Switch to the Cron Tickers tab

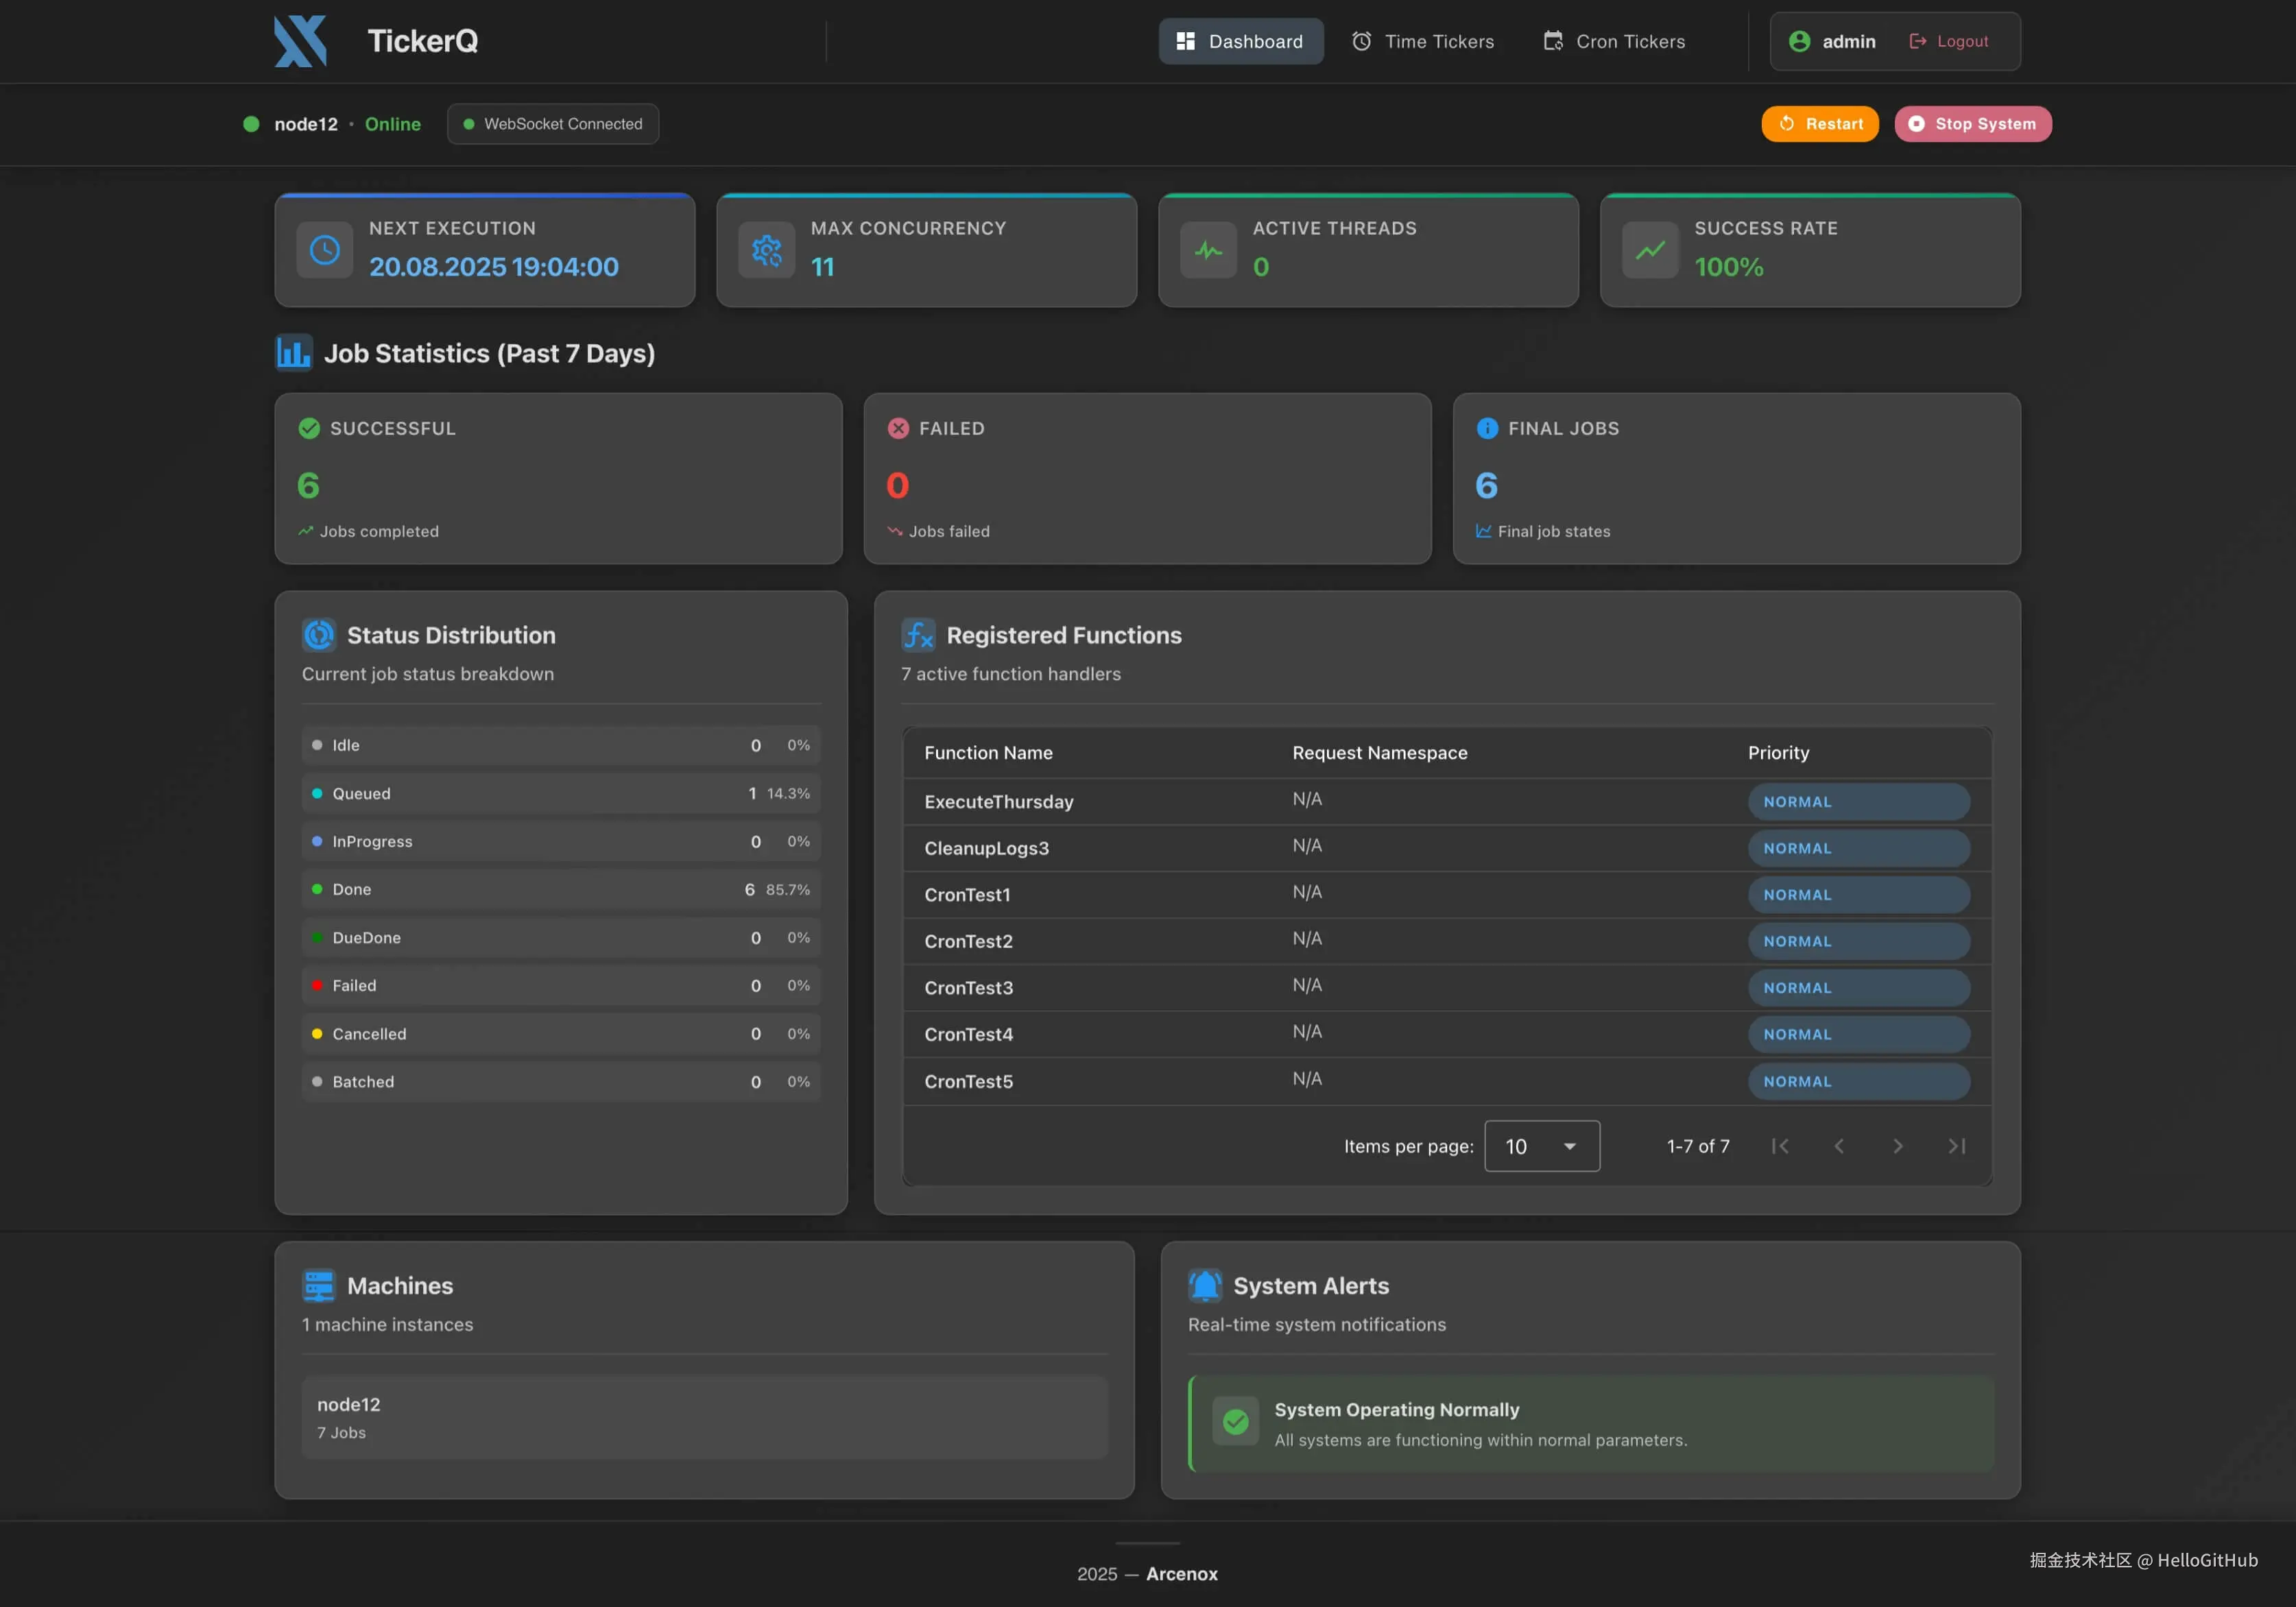(1614, 41)
